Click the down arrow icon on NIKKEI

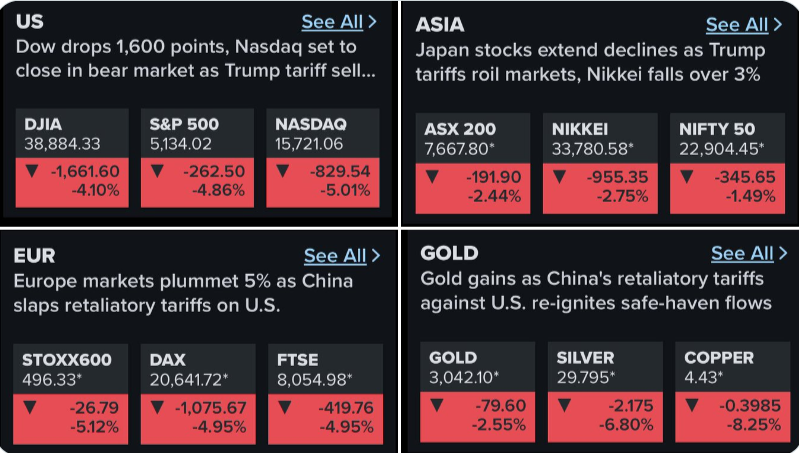(x=561, y=177)
